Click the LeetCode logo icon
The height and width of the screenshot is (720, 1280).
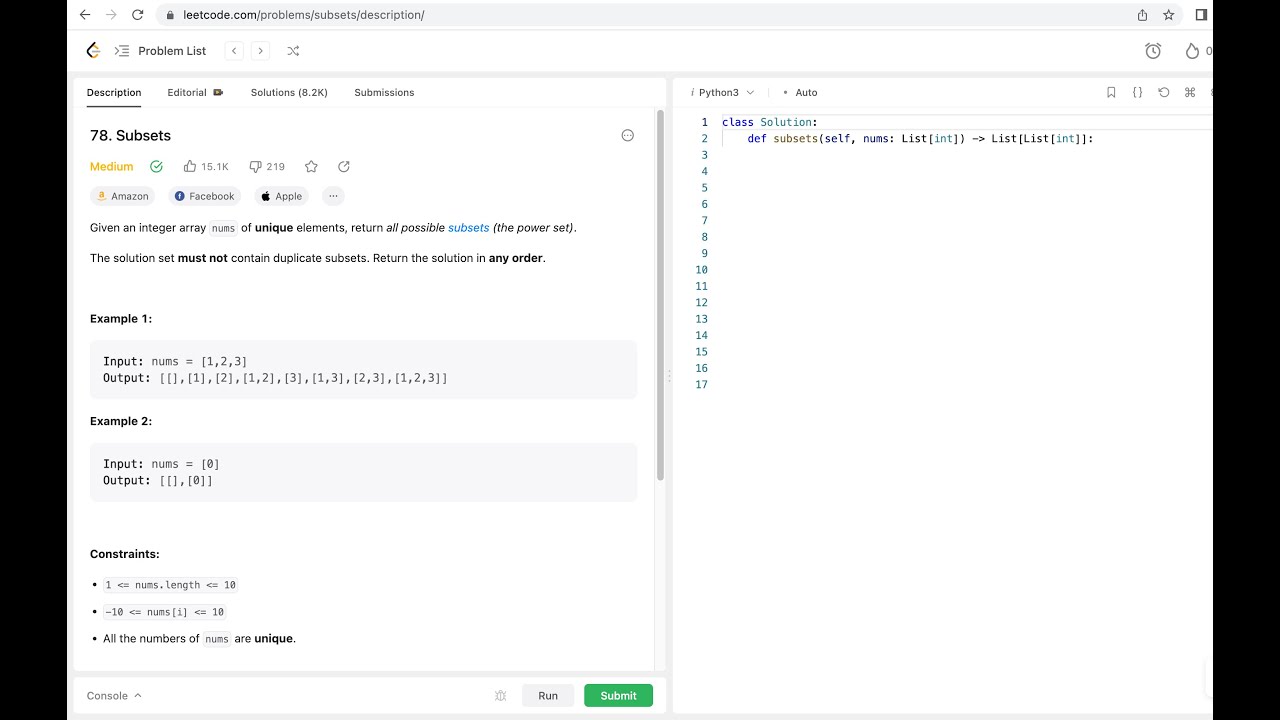pos(93,51)
